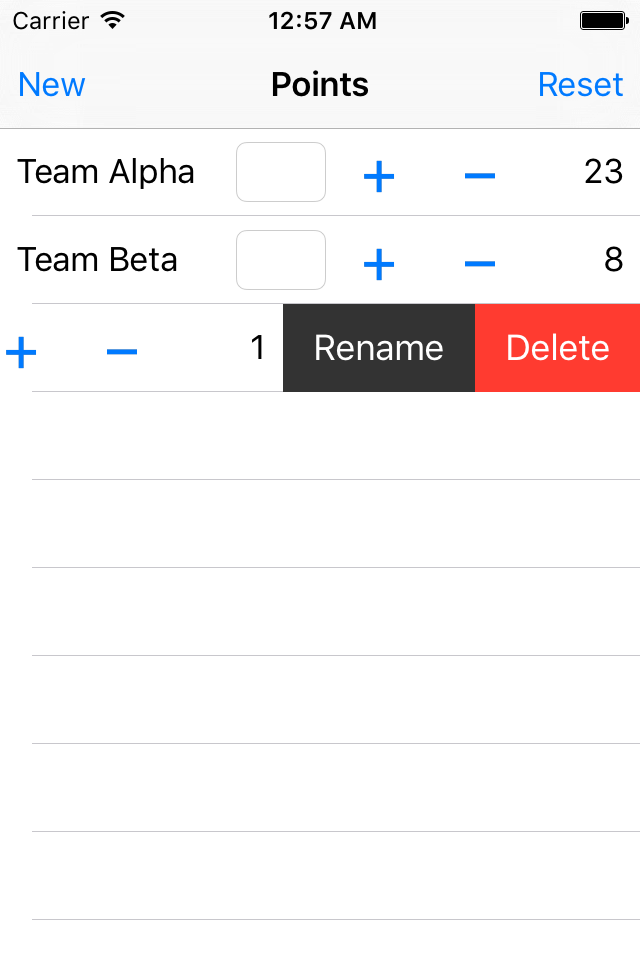Open New in the navigation bar
This screenshot has height=960, width=640.
51,84
